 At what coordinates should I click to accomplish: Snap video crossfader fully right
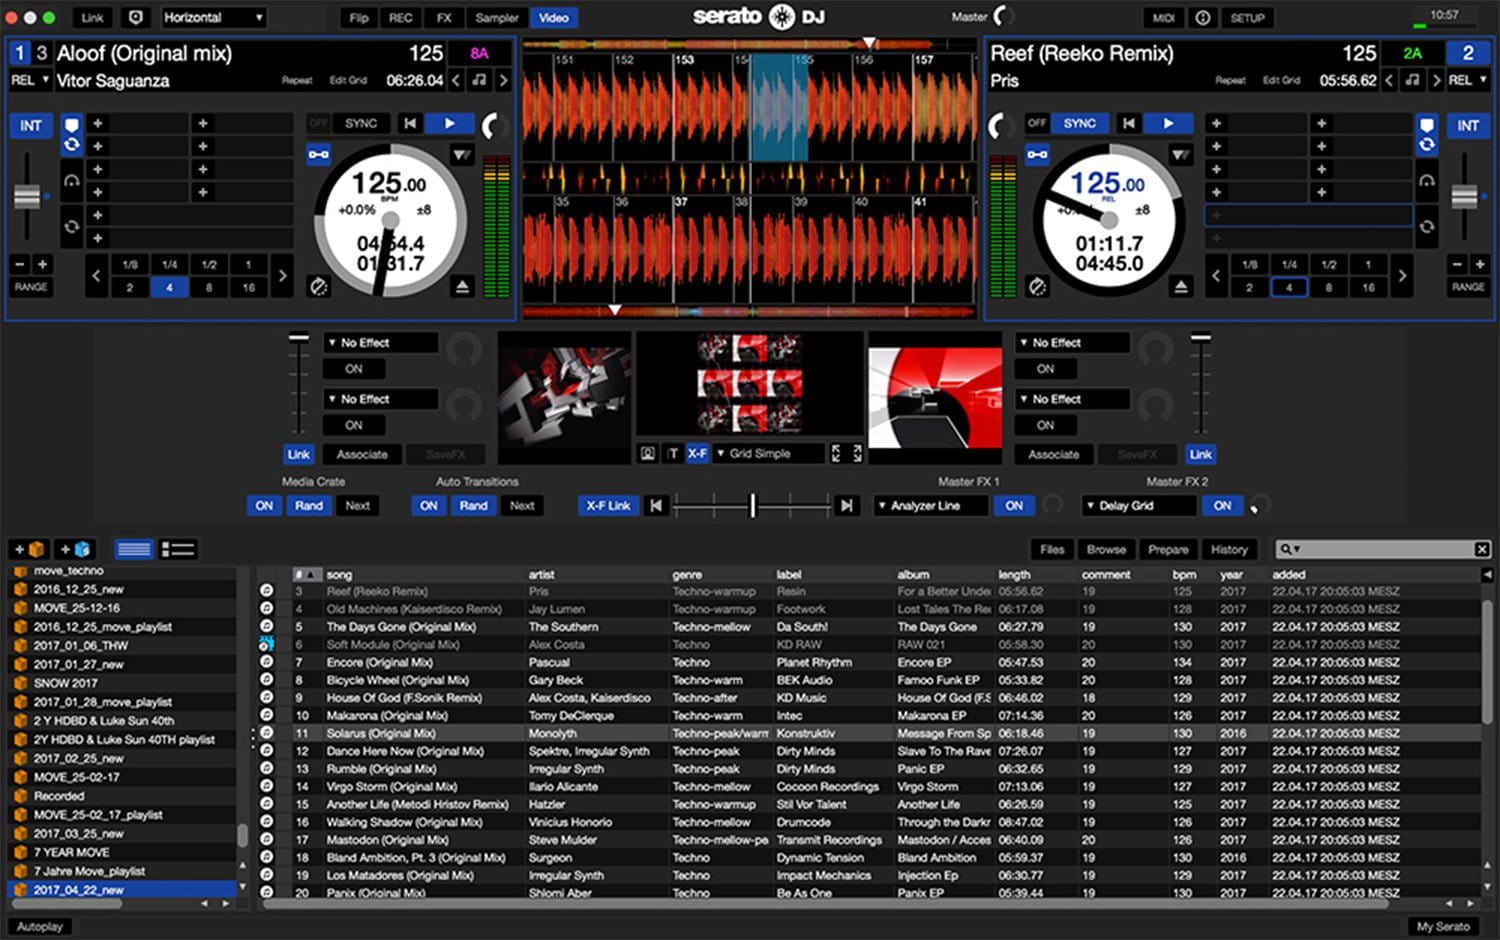tap(846, 506)
